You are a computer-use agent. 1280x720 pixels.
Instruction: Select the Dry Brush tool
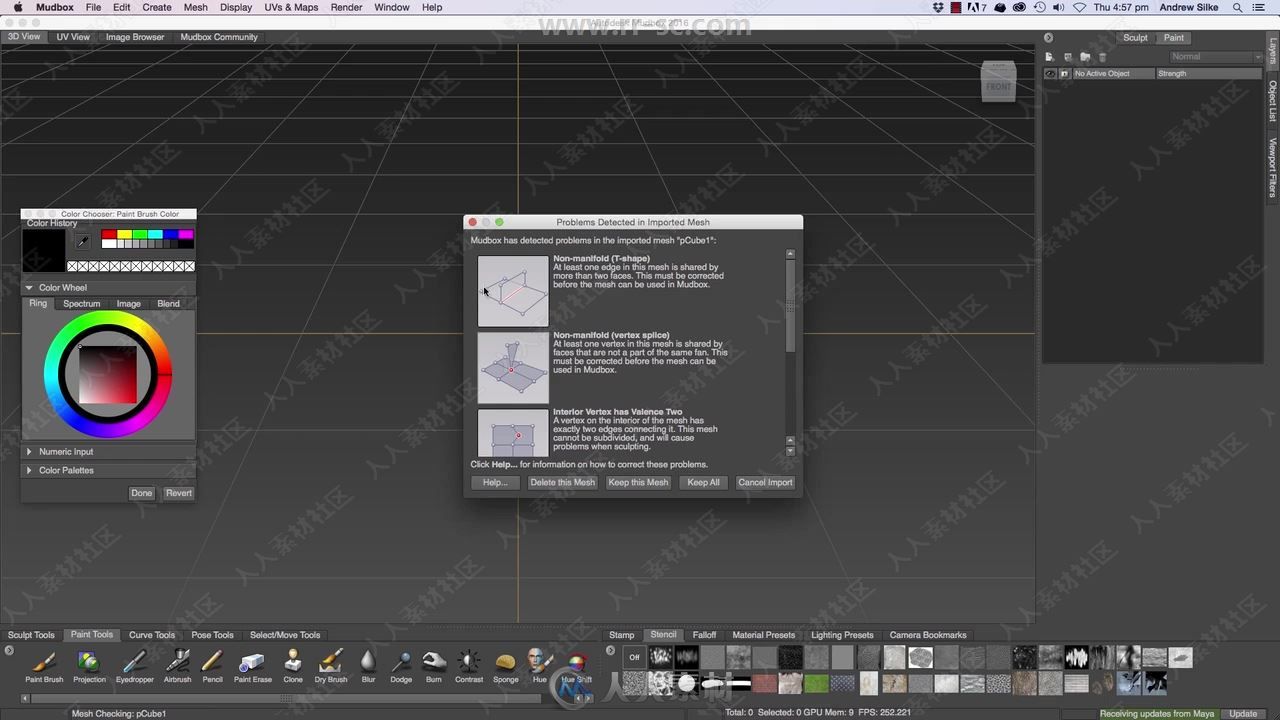[x=331, y=666]
